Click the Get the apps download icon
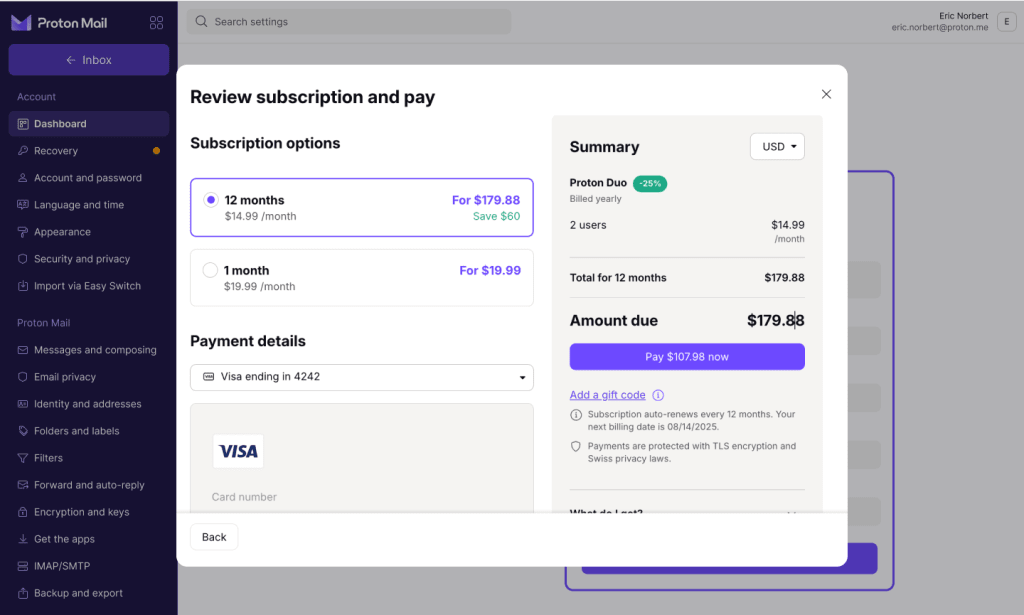 click(x=23, y=539)
